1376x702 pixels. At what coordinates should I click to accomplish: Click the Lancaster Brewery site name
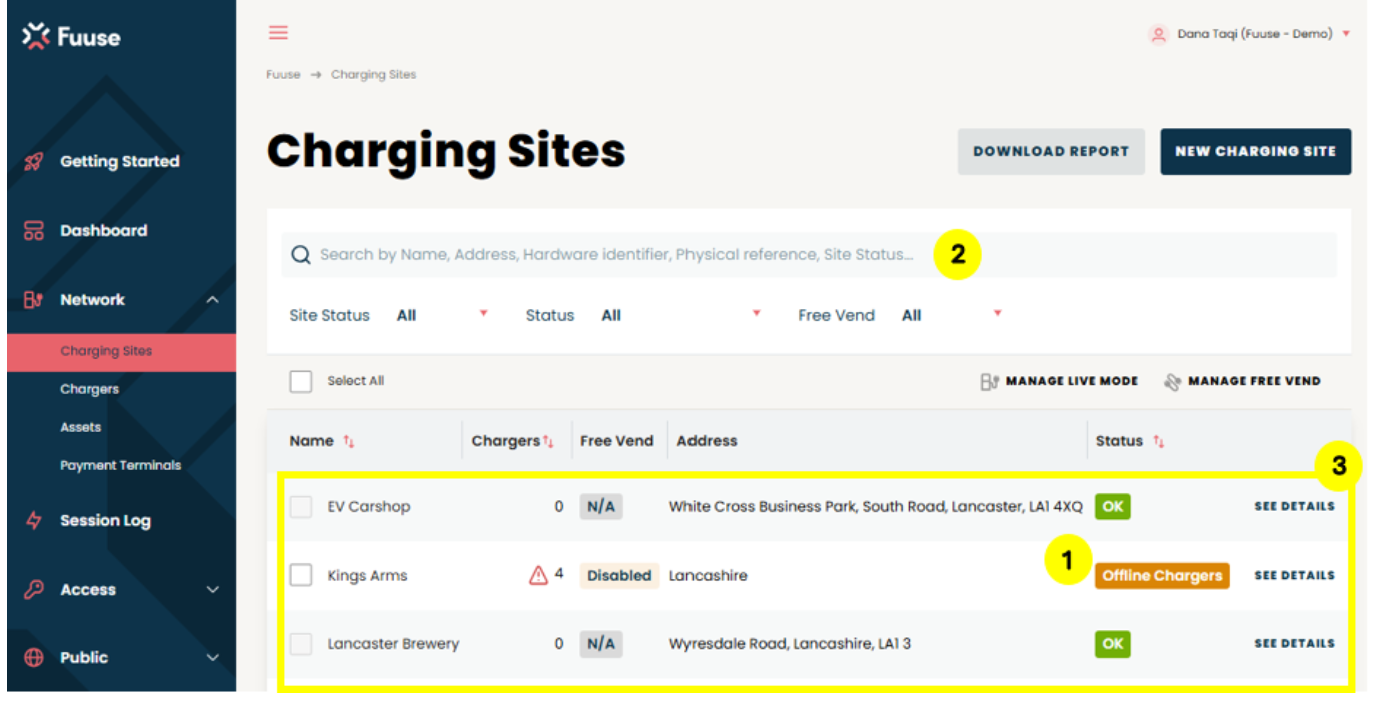393,644
